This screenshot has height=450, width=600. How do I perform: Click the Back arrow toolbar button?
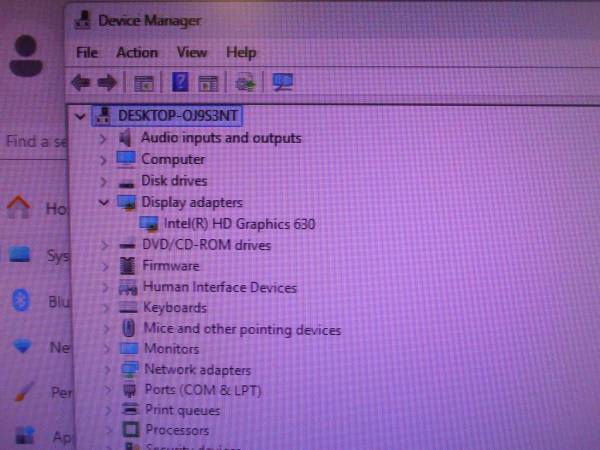[x=81, y=83]
